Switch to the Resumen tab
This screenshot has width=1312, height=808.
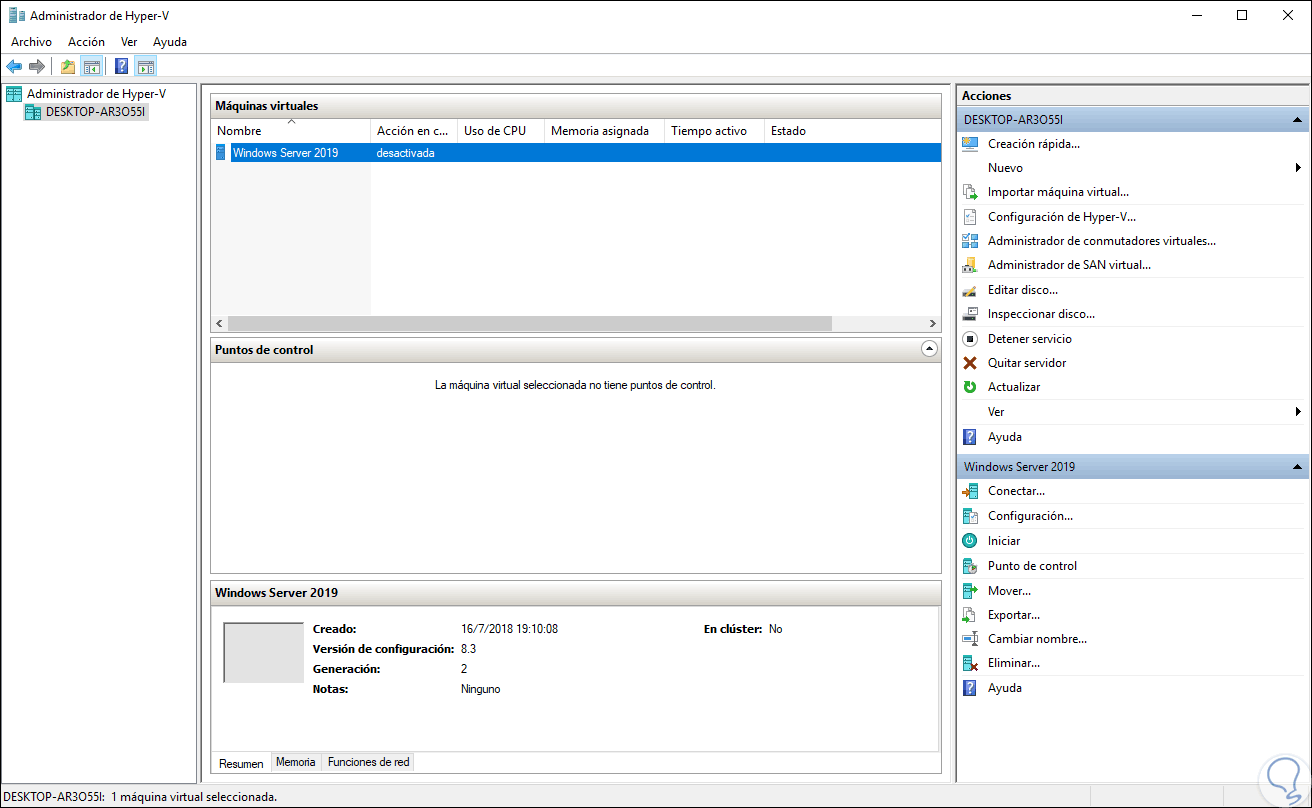(x=241, y=763)
